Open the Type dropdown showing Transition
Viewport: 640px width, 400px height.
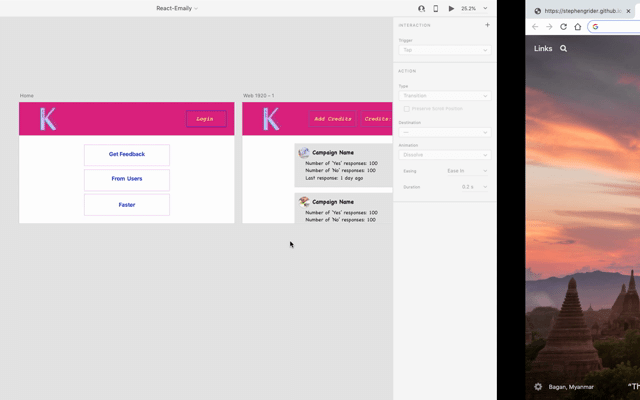tap(444, 96)
